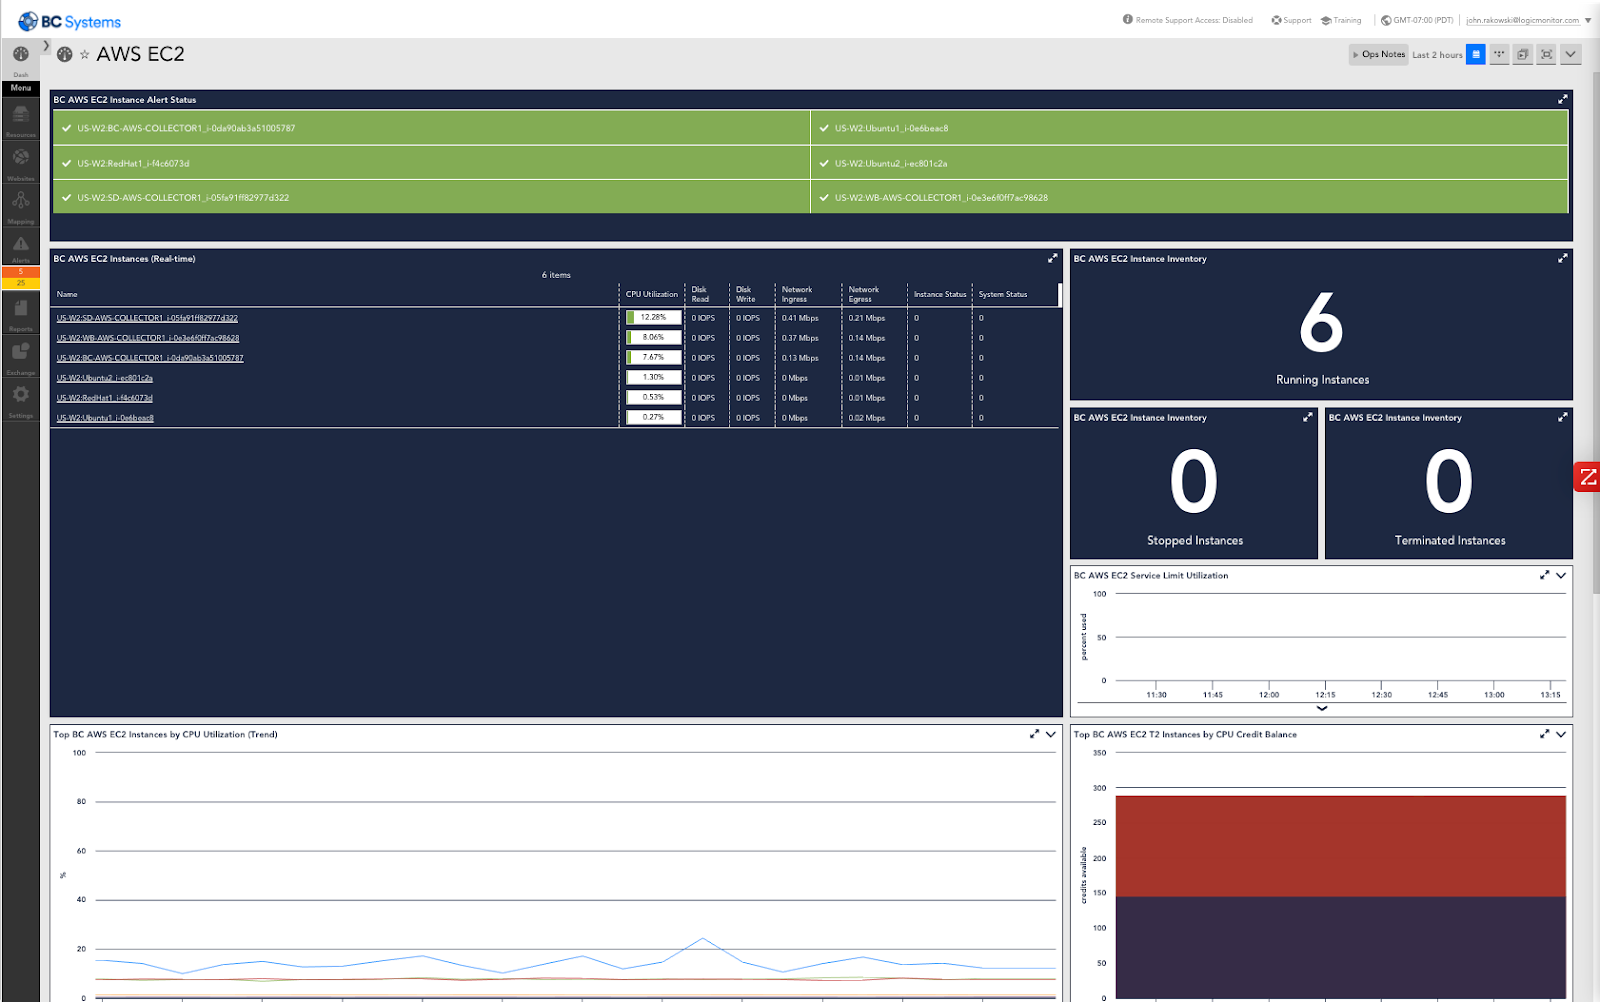Expand the CPU Utilization Trend graph
This screenshot has height=1002, width=1600.
[1034, 734]
